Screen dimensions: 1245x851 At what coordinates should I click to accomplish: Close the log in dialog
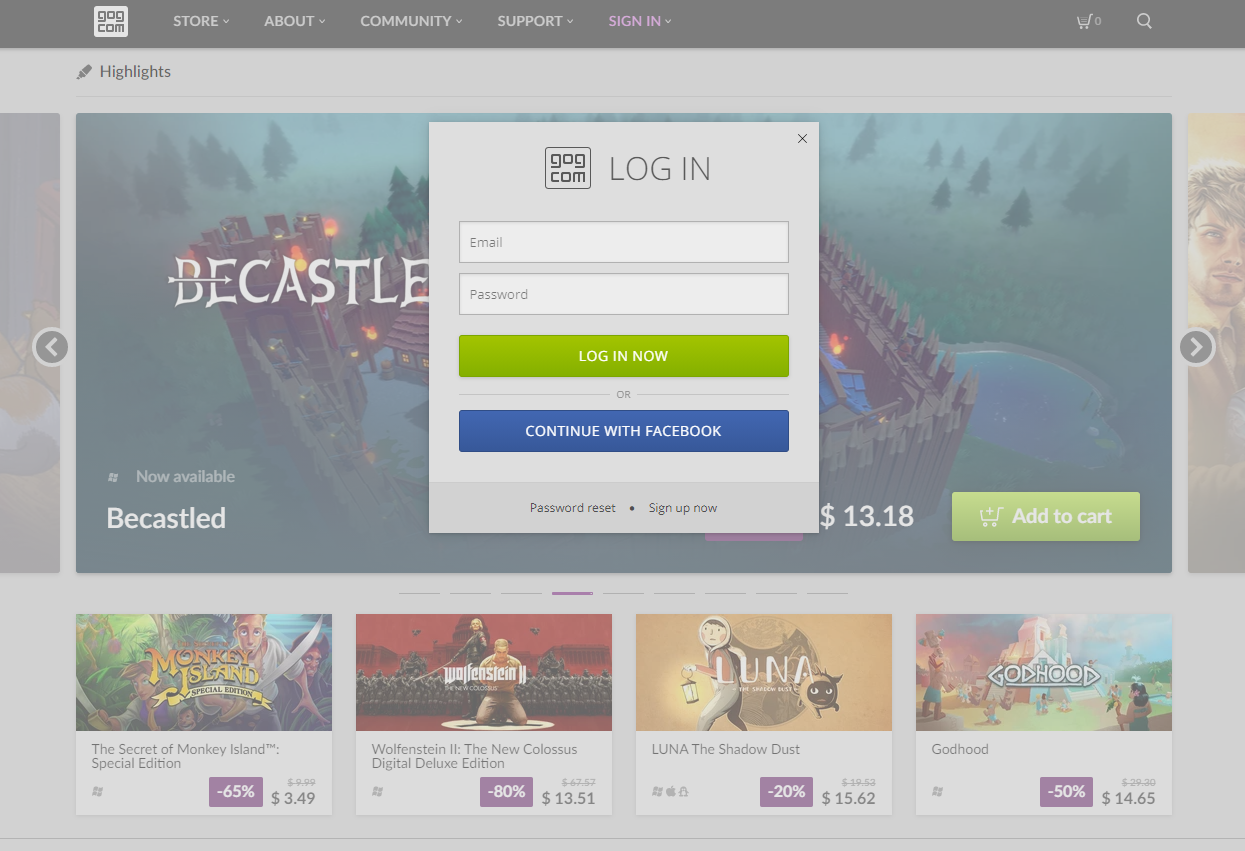[802, 139]
